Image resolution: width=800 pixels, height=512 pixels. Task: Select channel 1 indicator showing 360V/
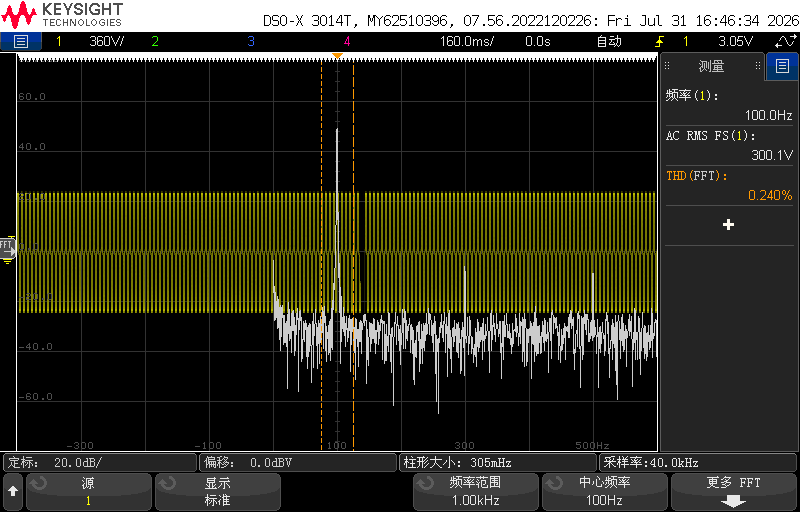tap(89, 41)
